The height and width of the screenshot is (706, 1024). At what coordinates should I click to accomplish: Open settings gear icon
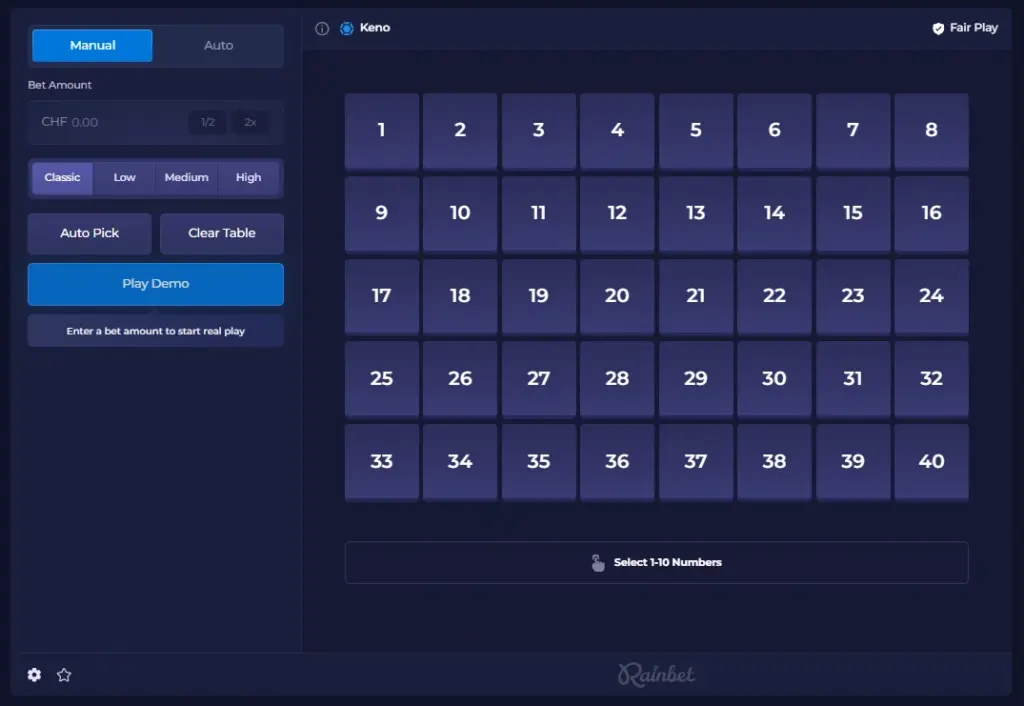(35, 675)
